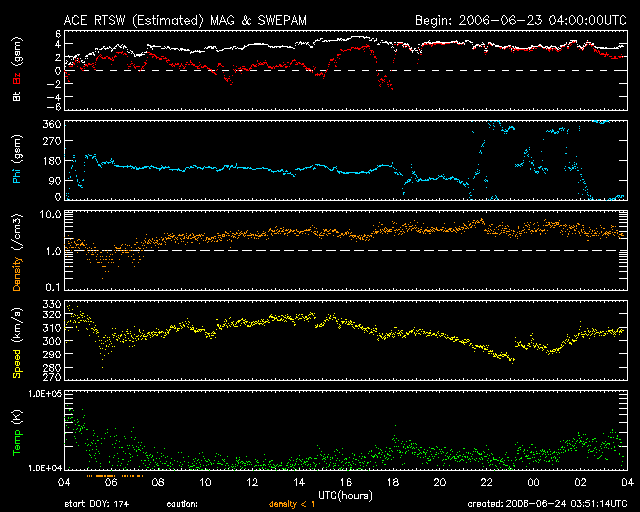640x512 pixels.
Task: Click the 0.1 tick on the Density axis
Action: tap(53, 287)
